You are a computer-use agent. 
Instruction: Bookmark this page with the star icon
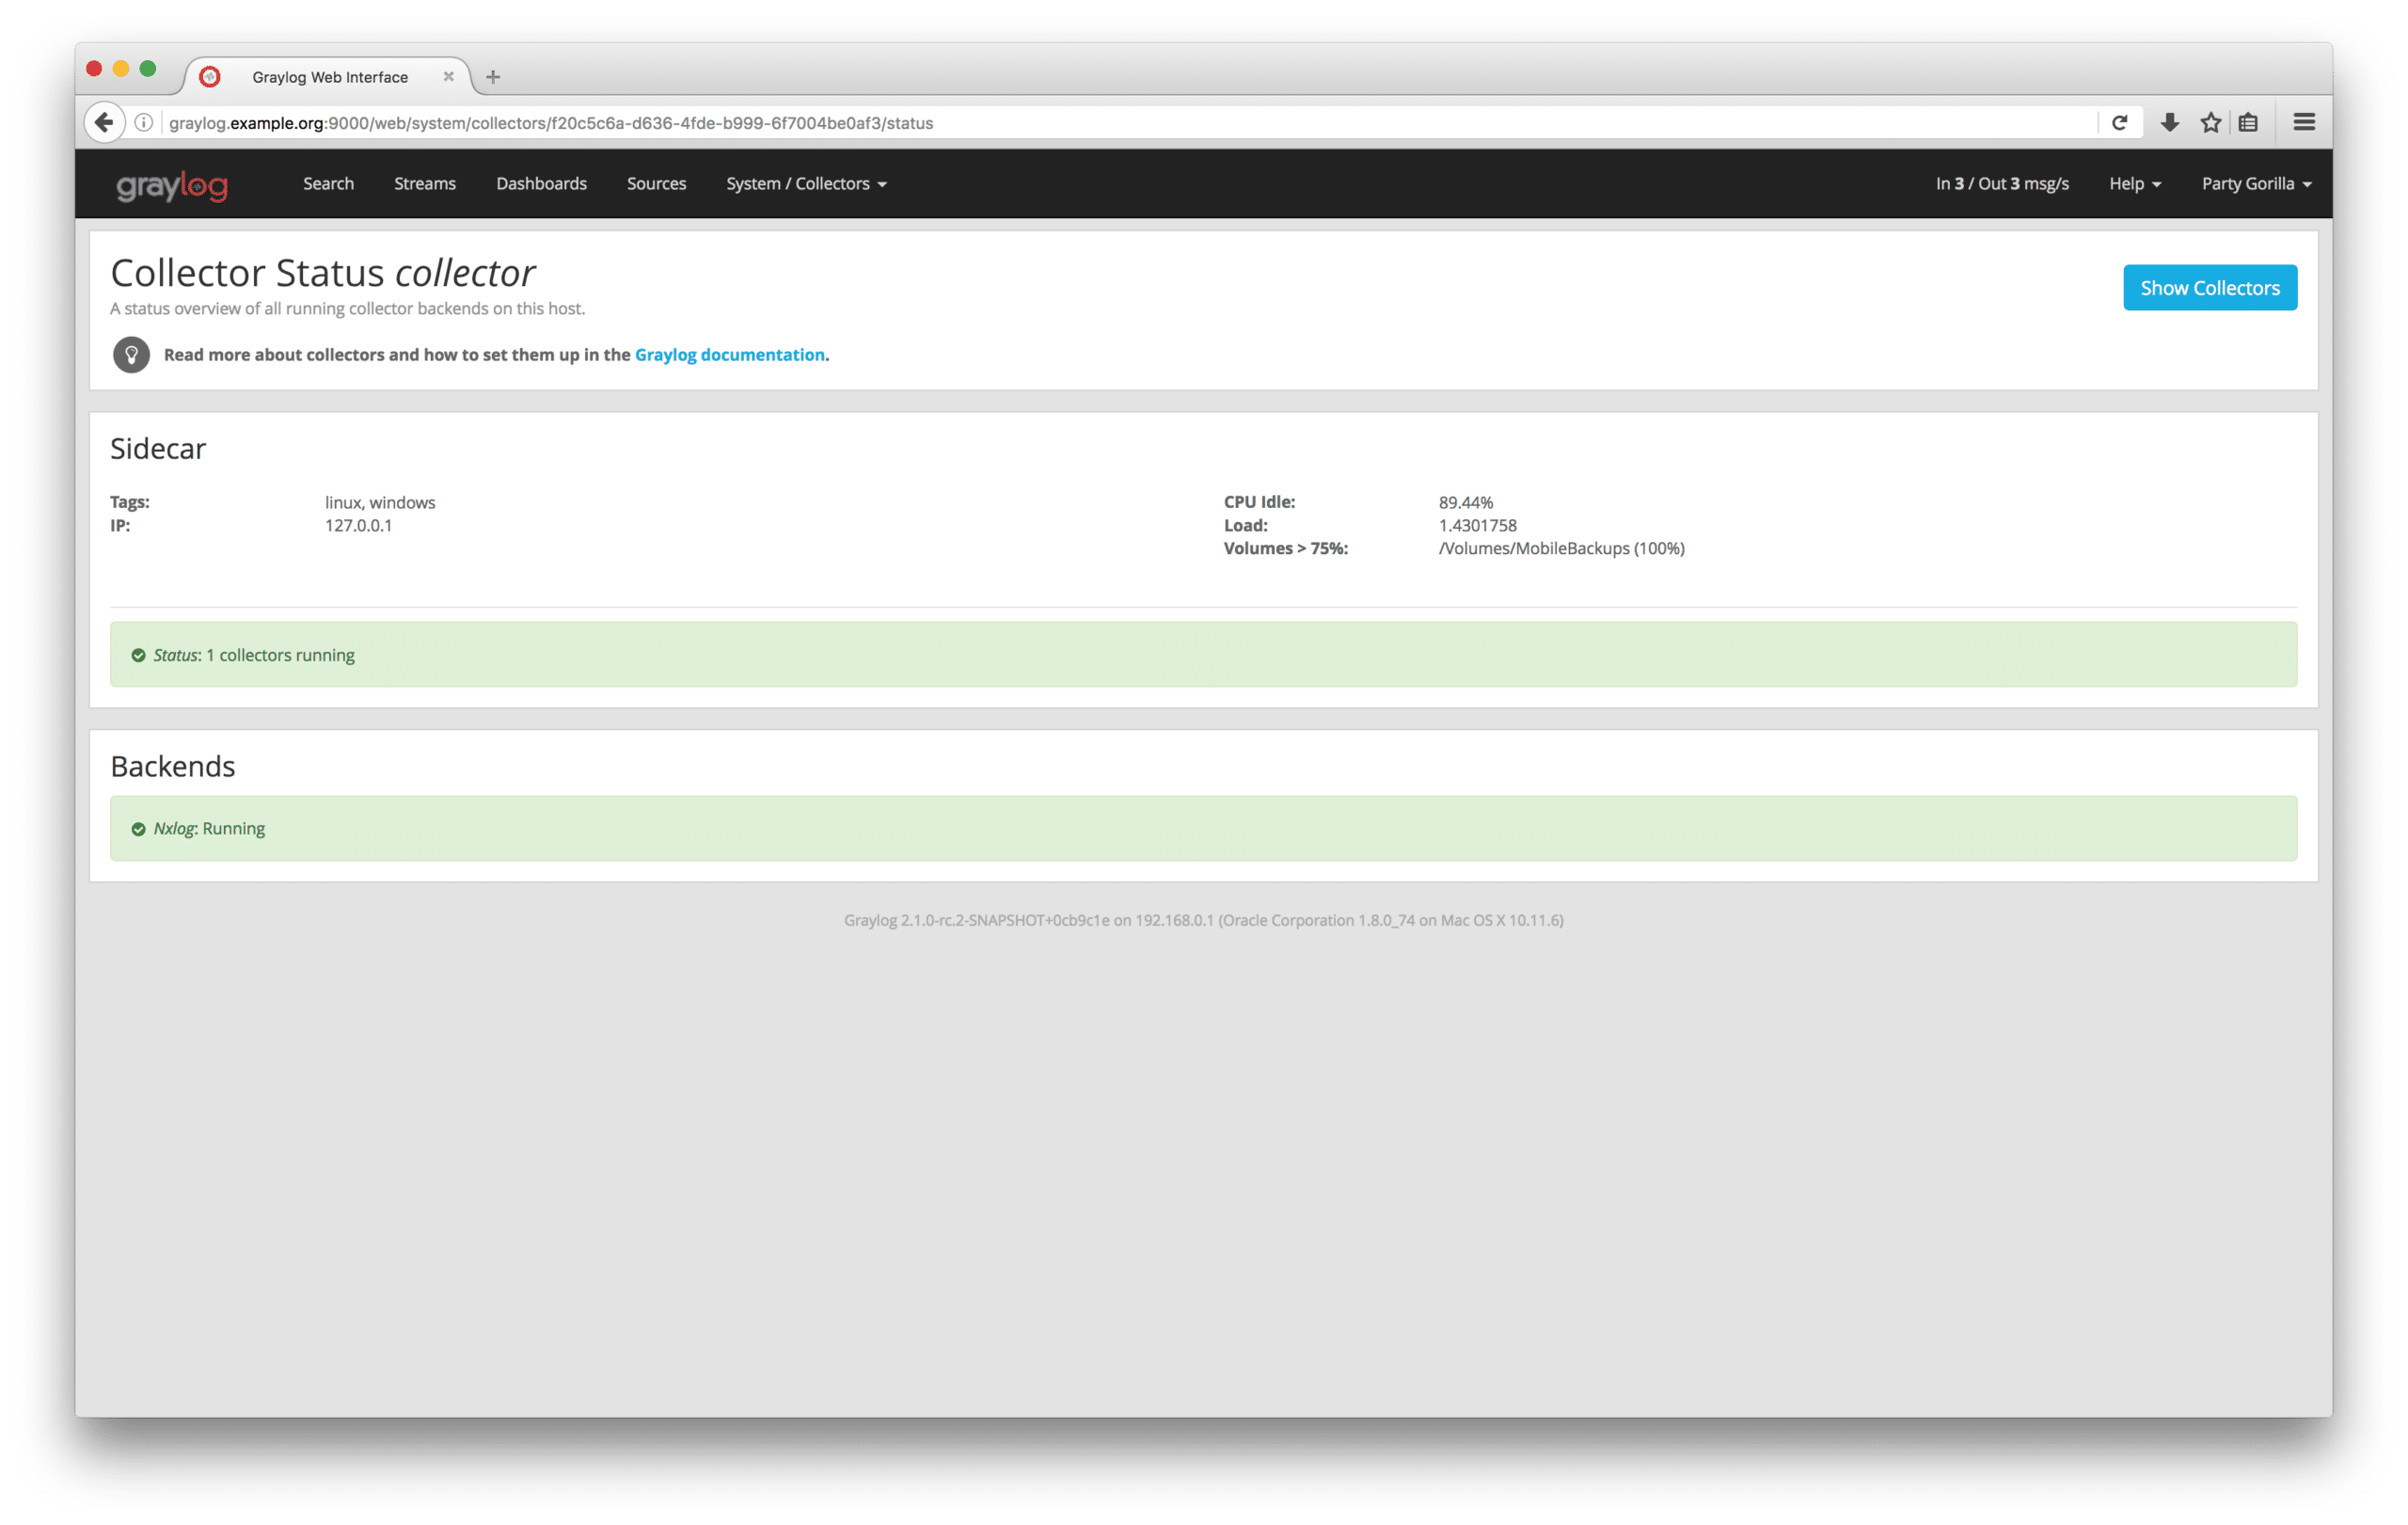pyautogui.click(x=2210, y=123)
